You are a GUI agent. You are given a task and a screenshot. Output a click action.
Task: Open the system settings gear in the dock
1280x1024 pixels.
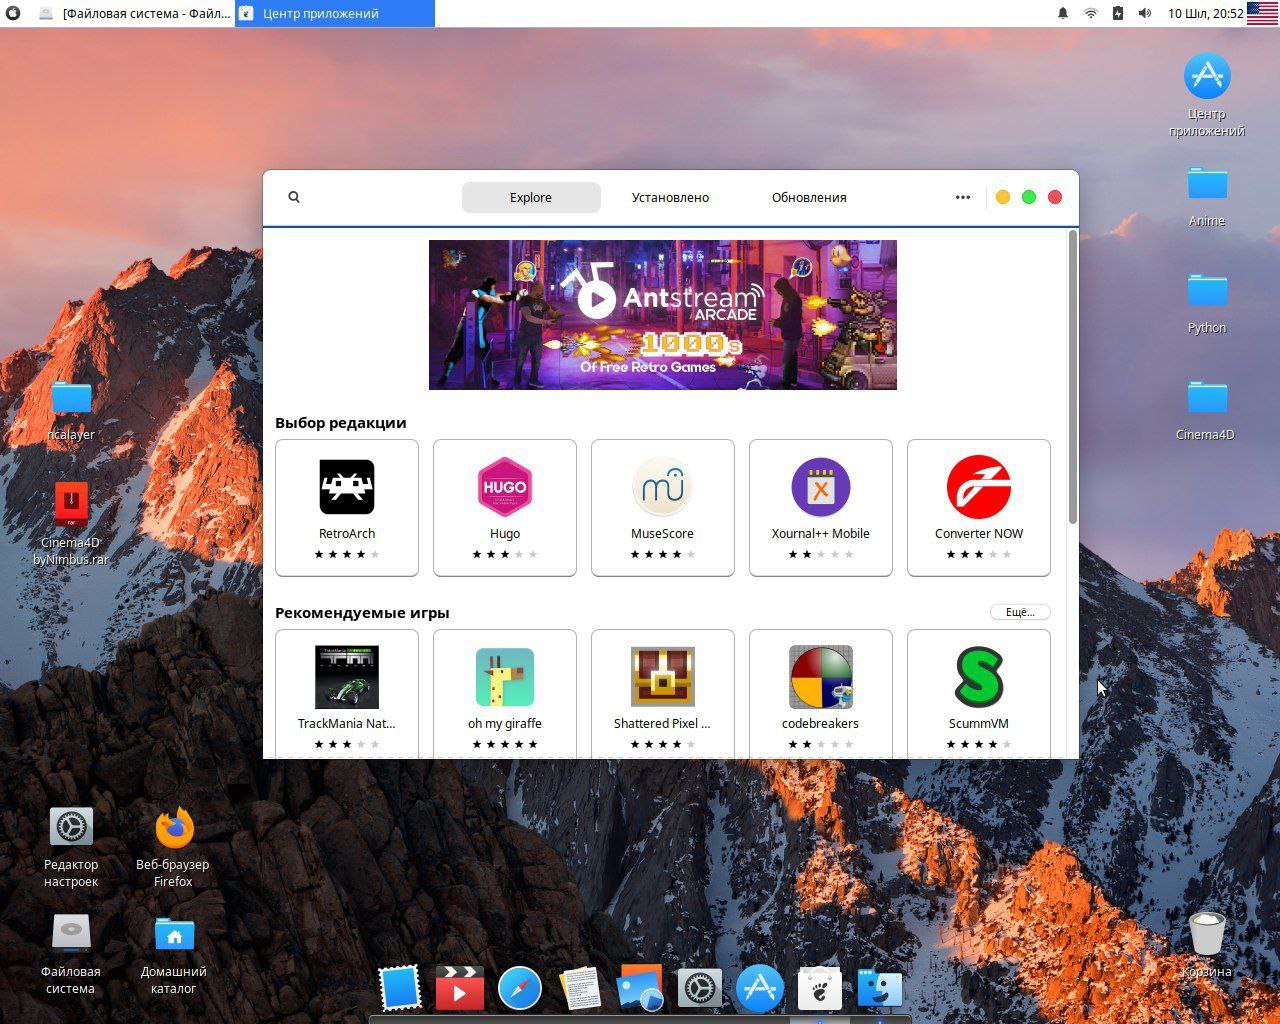tap(700, 988)
